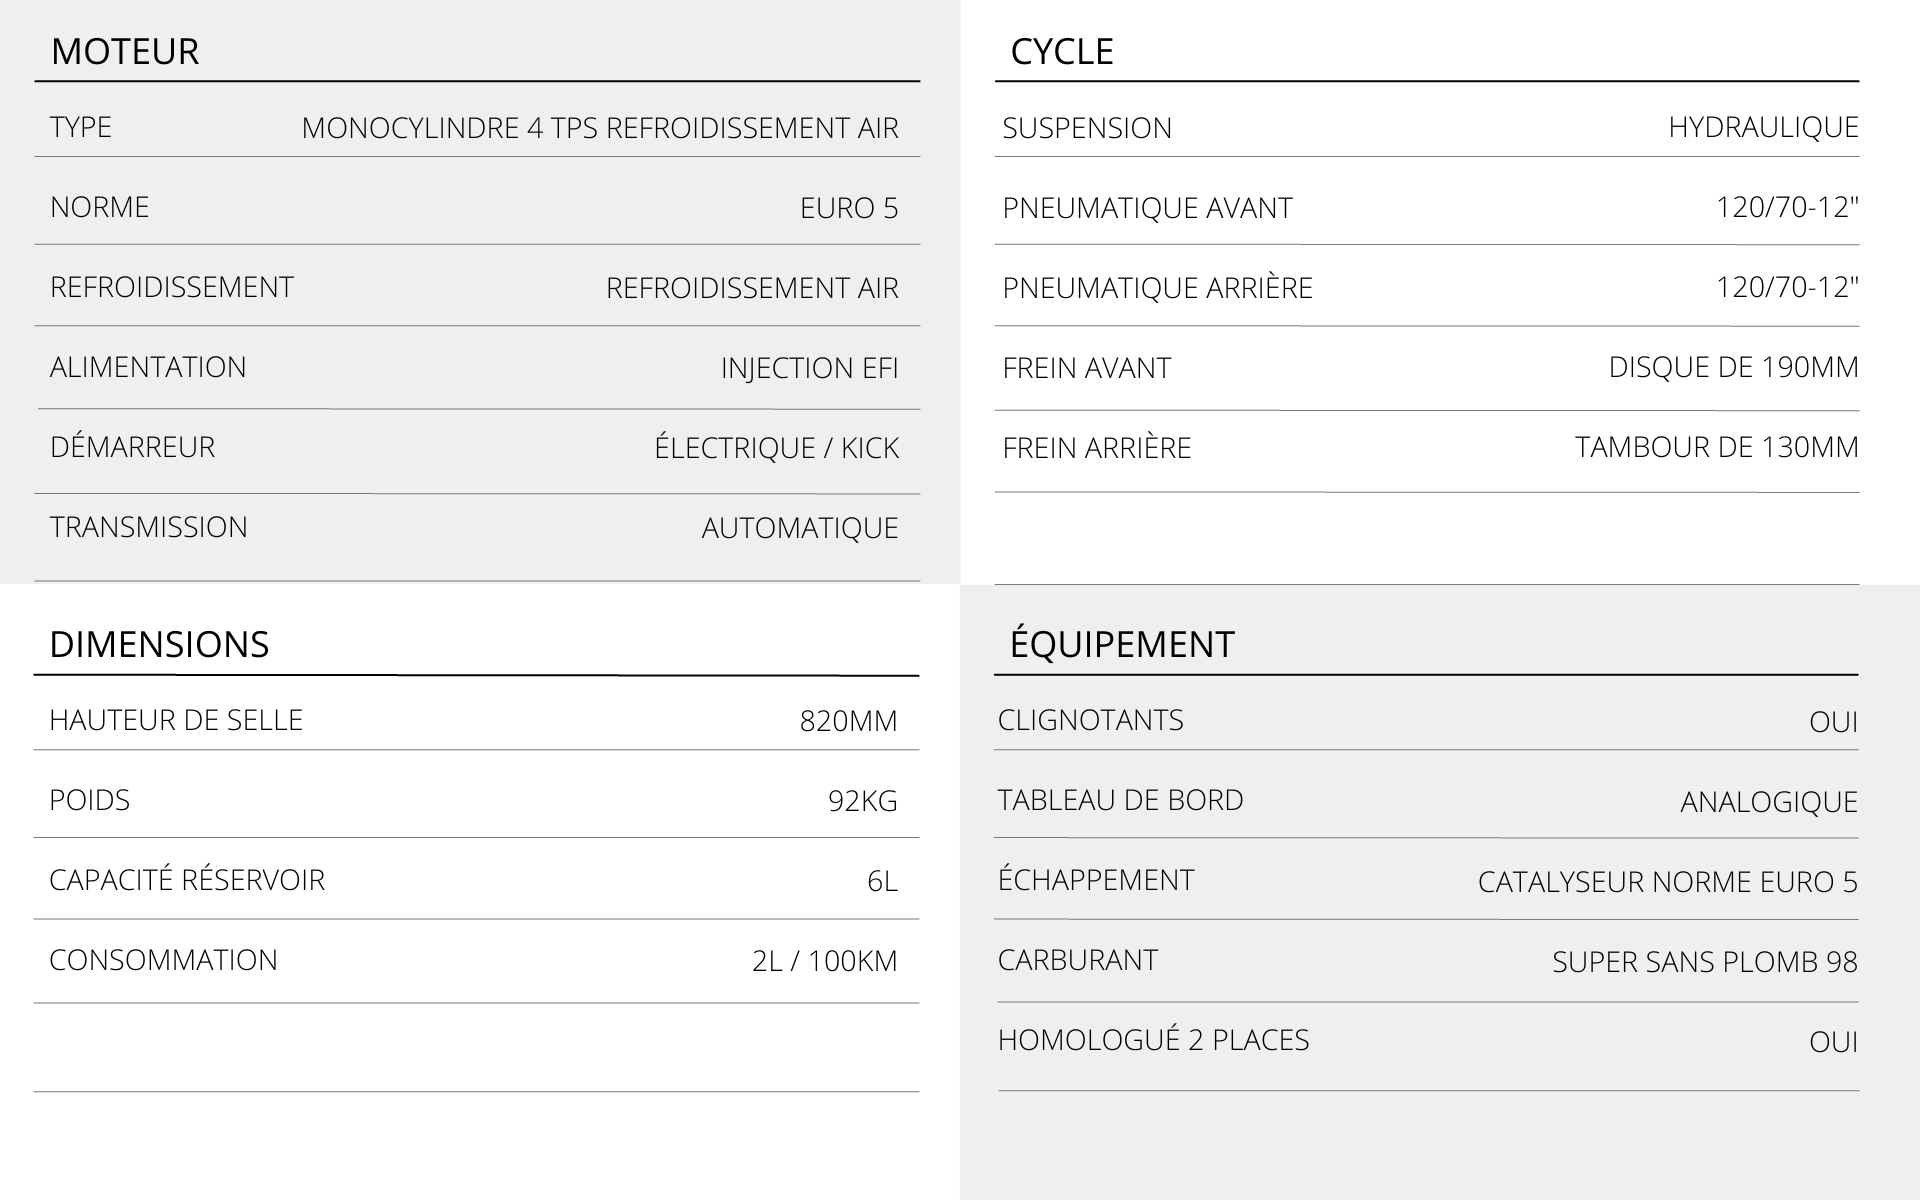Click the HYDRAULIQUE suspension value
This screenshot has height=1200, width=1920.
[x=1763, y=128]
